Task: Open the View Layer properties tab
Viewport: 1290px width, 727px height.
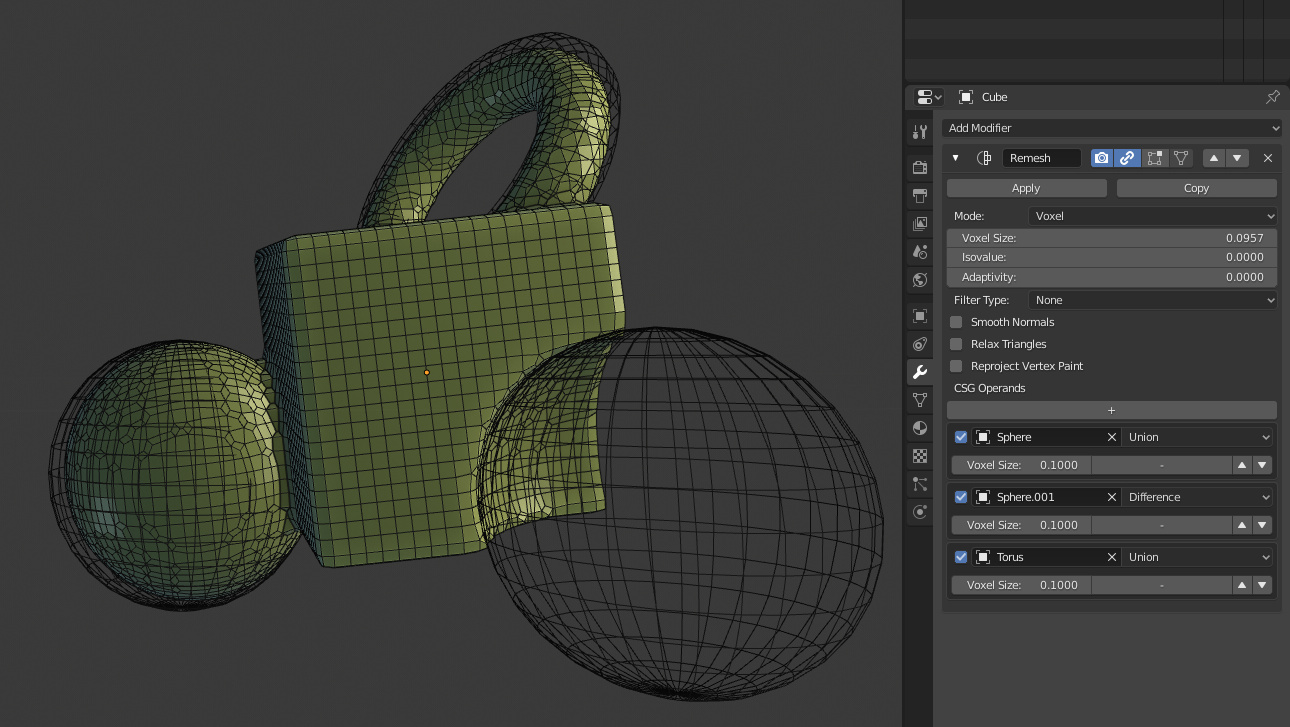Action: coord(920,224)
